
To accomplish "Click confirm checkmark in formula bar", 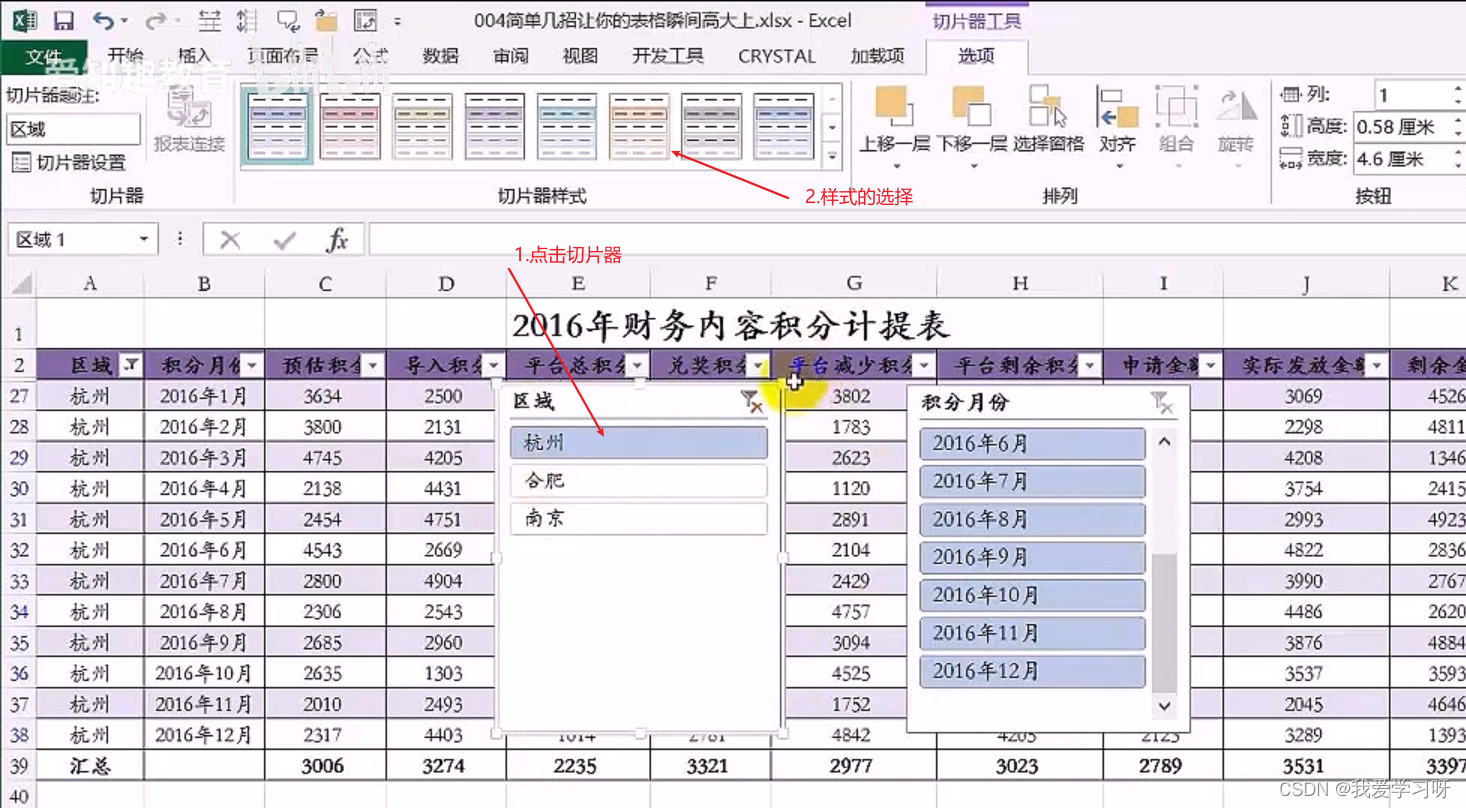I will click(x=285, y=240).
